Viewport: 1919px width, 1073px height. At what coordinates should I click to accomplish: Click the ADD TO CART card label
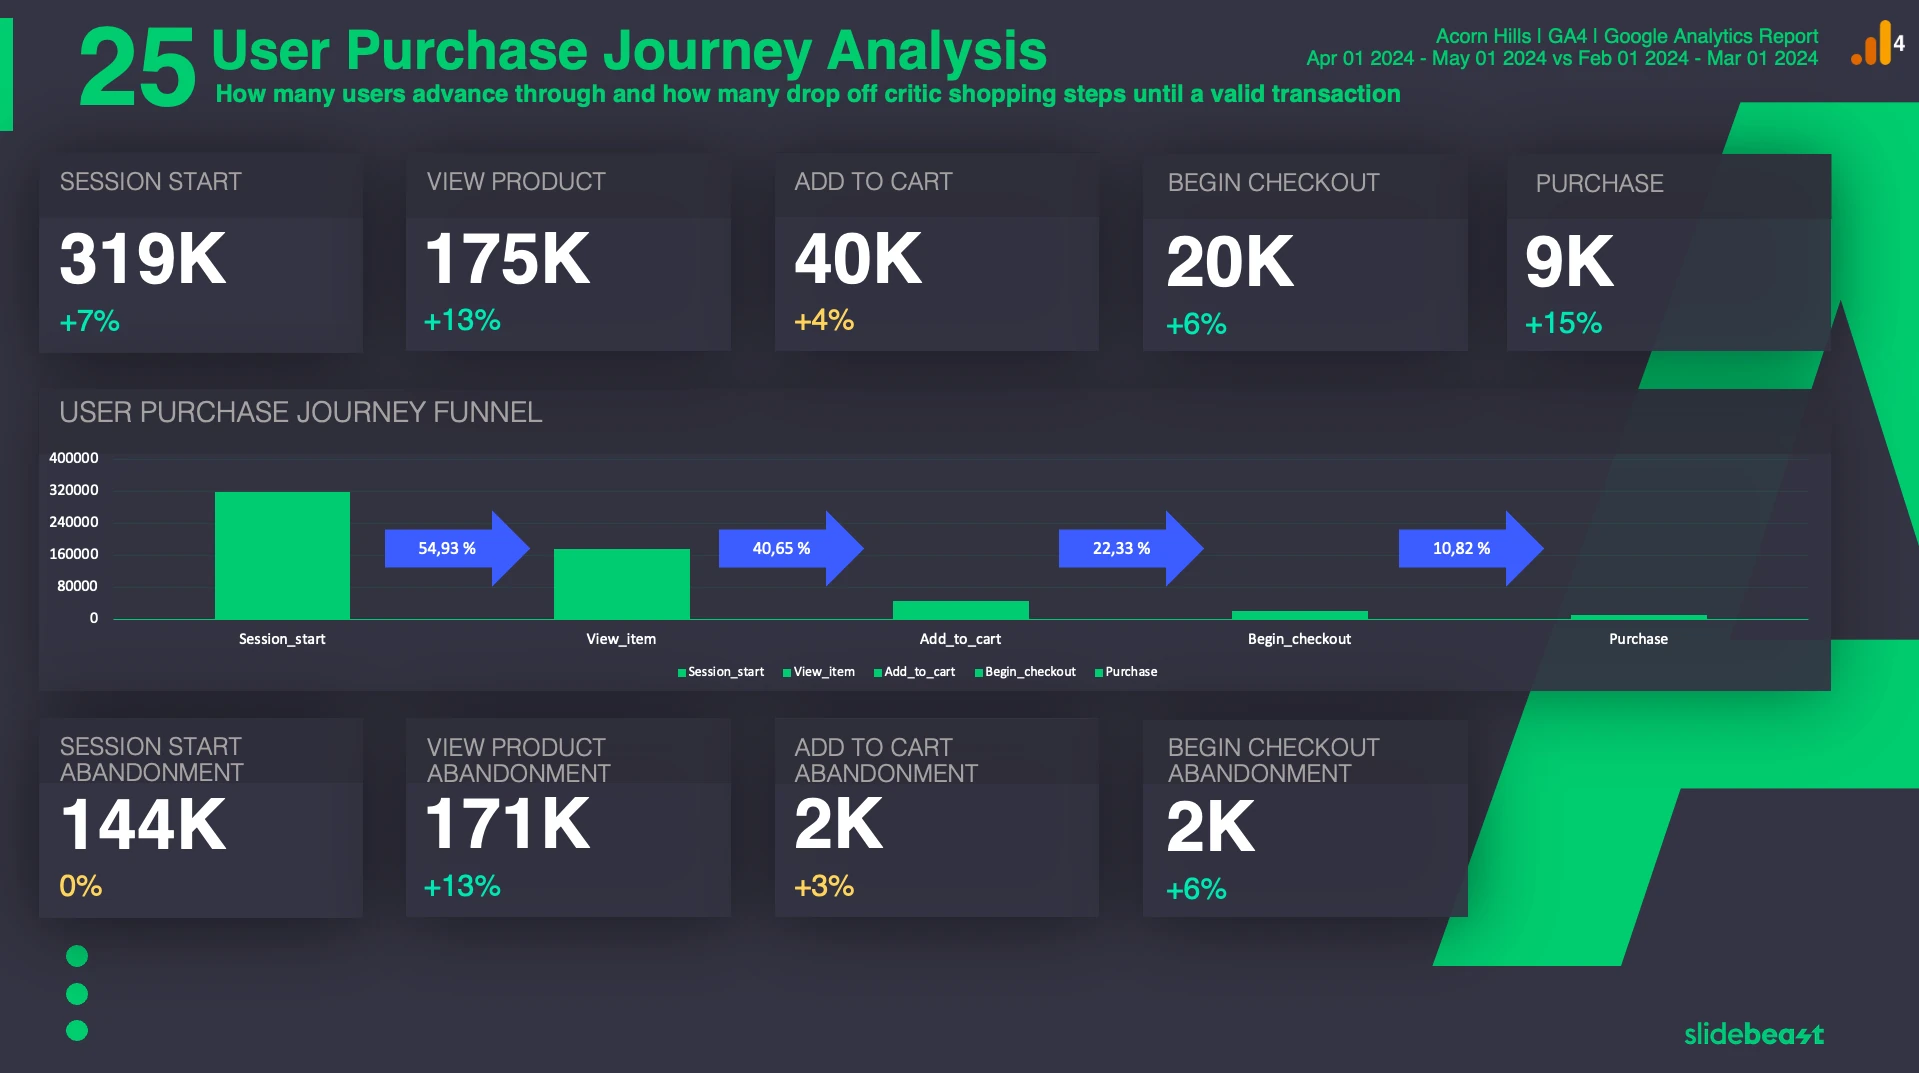click(x=873, y=181)
